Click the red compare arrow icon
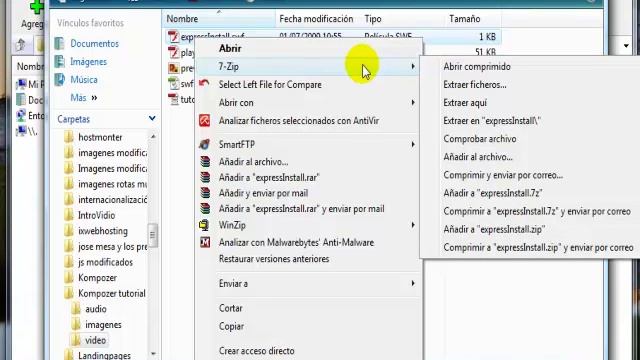 204,84
